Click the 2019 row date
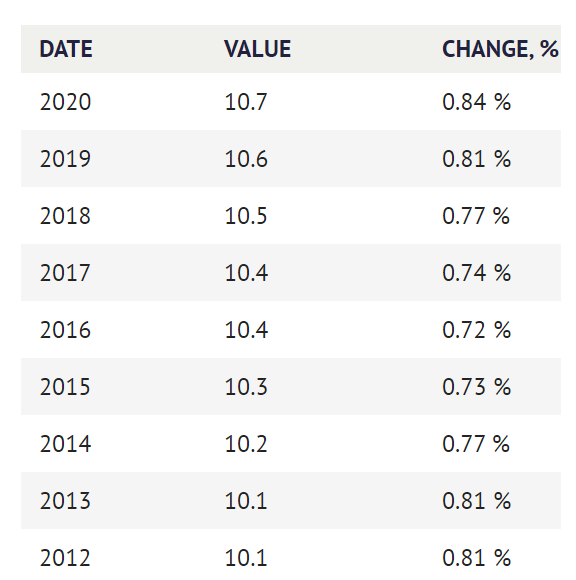This screenshot has height=580, width=576. [x=65, y=159]
